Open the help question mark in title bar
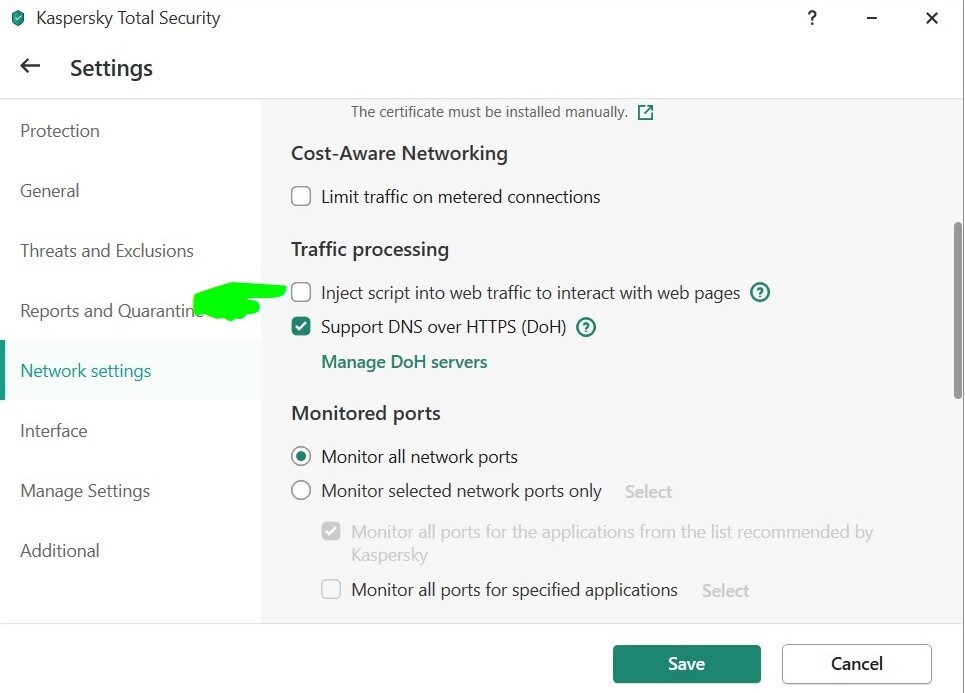The image size is (965, 693). point(812,18)
